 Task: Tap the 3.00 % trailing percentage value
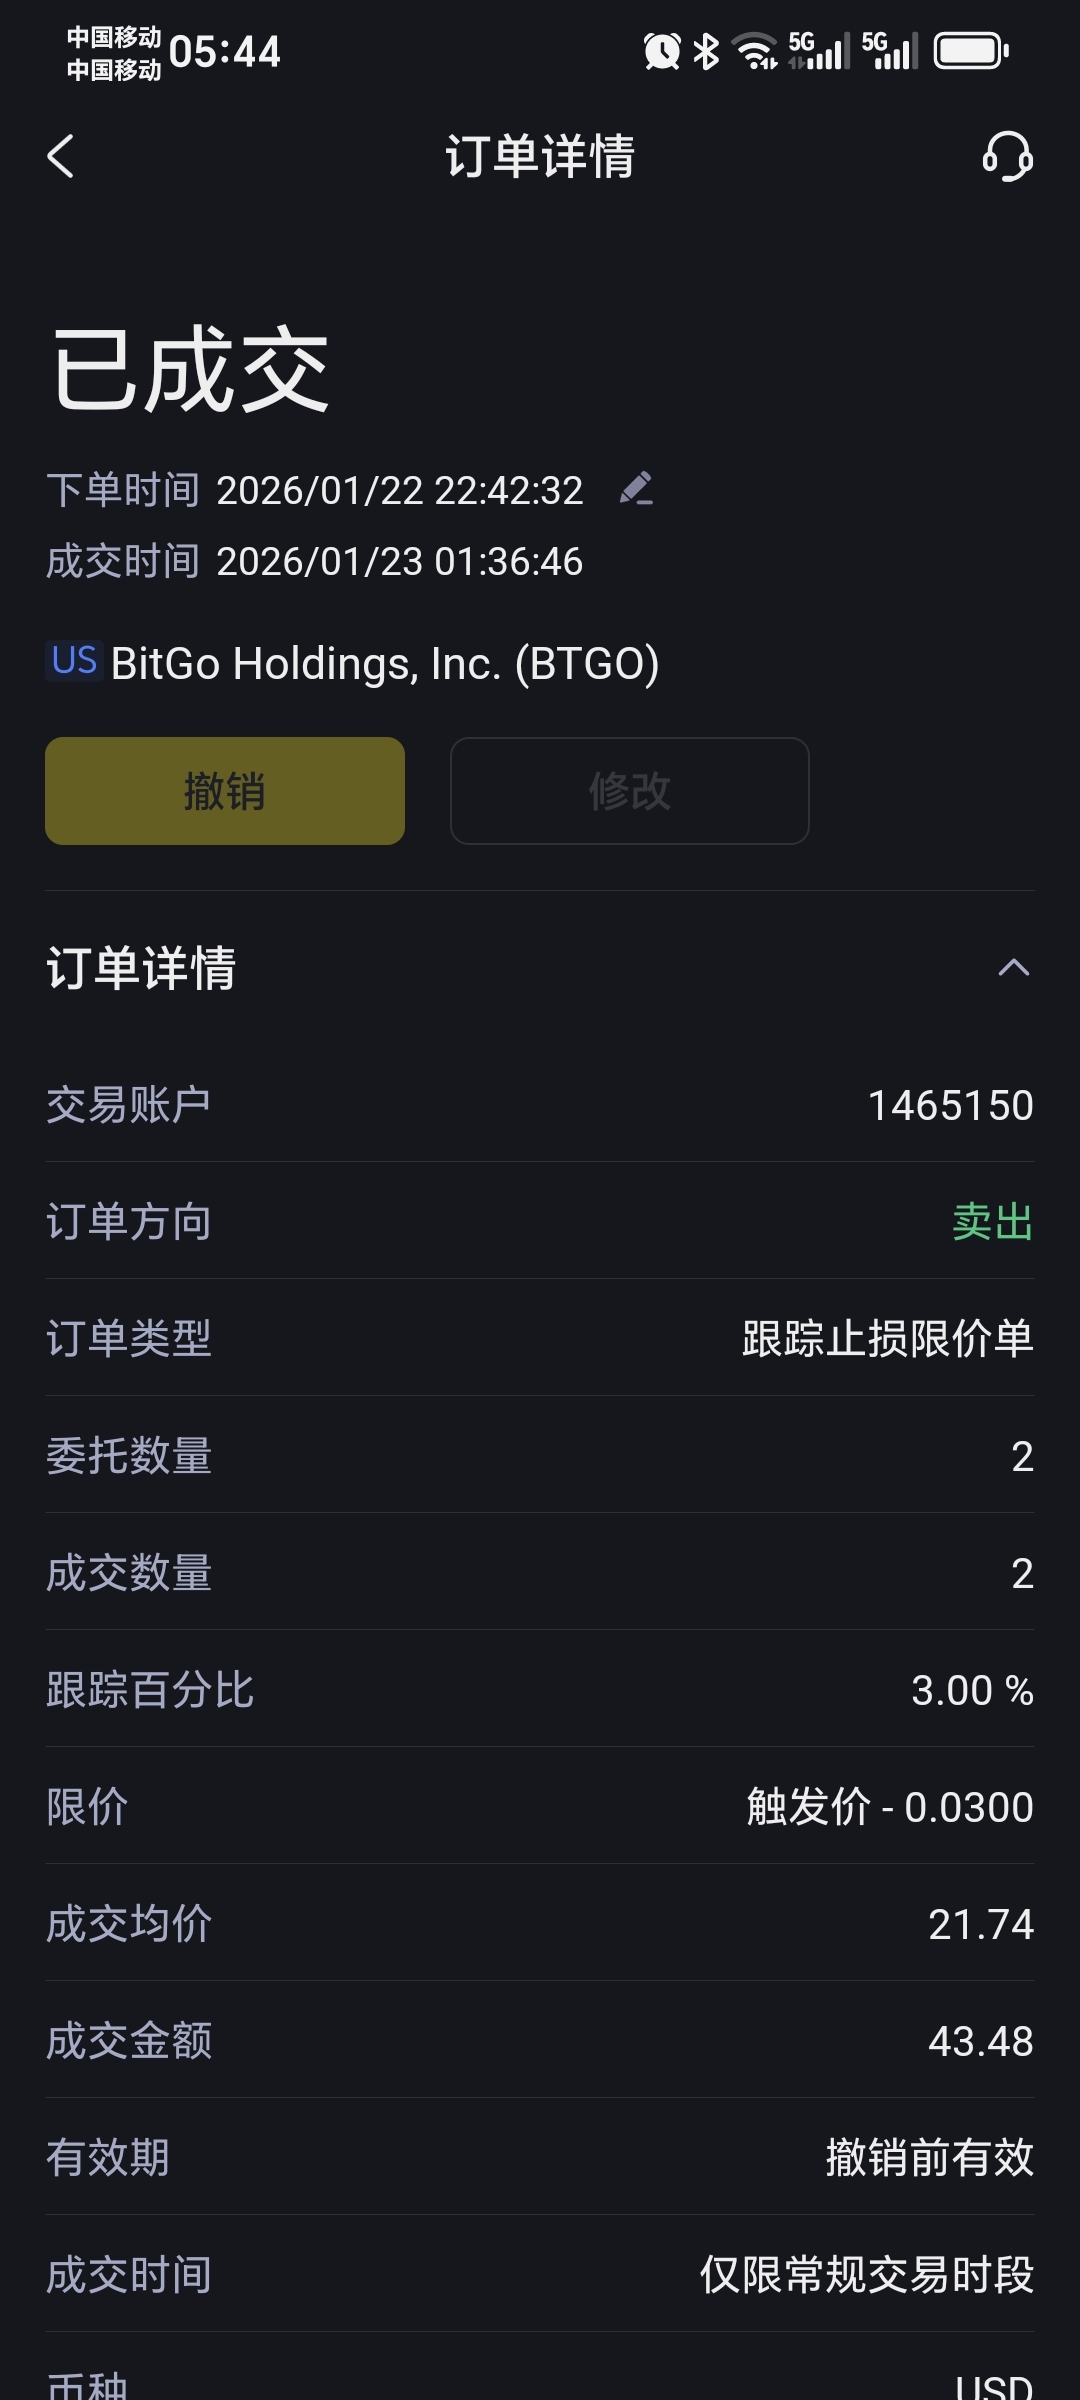tap(971, 1690)
